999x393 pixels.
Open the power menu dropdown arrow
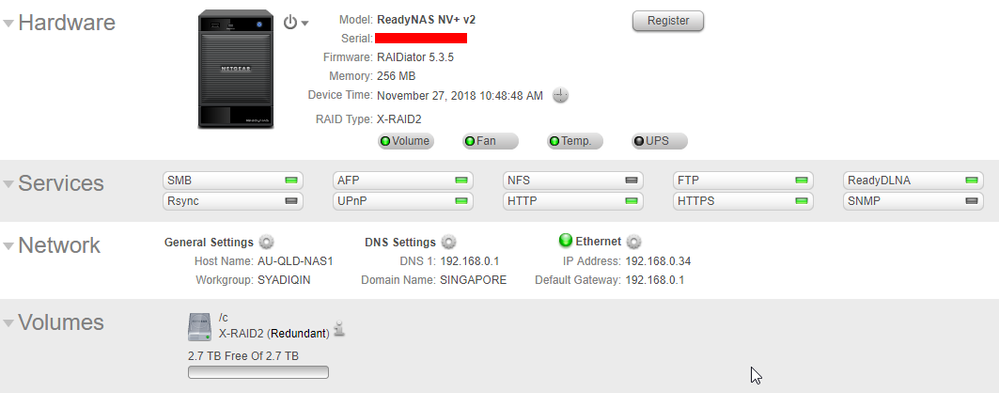click(305, 24)
